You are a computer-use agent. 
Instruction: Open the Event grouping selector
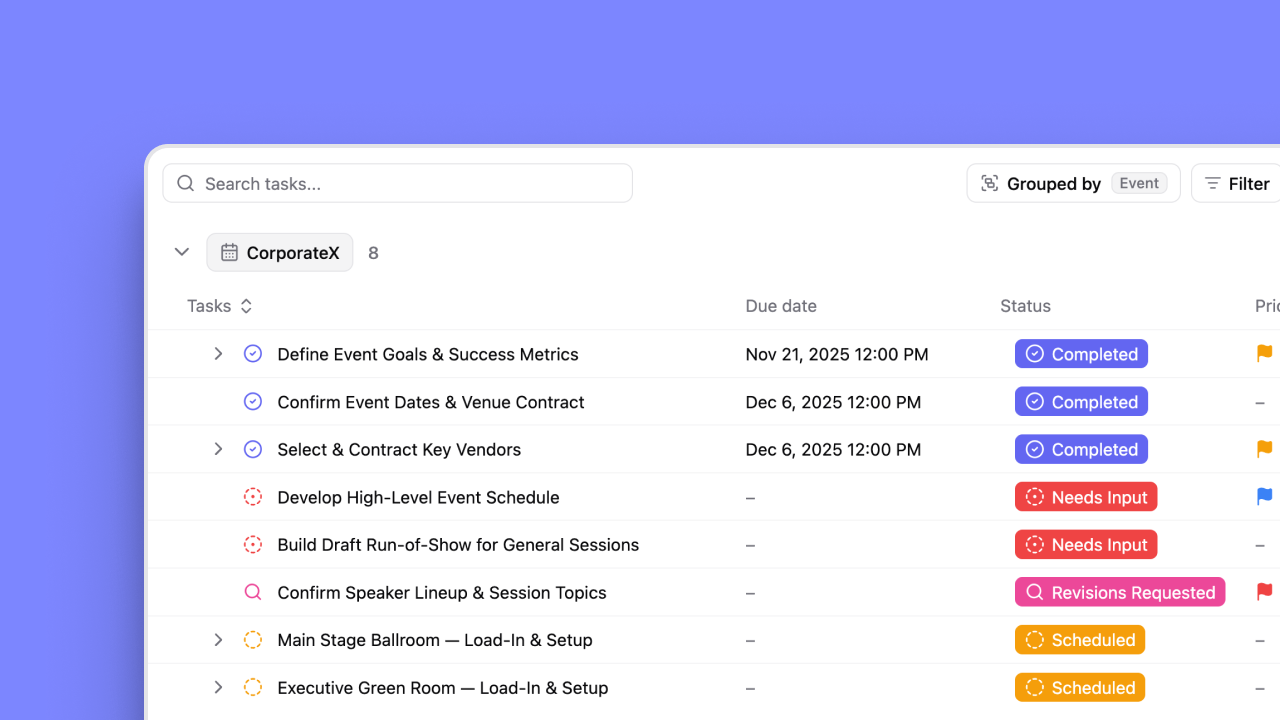1138,183
